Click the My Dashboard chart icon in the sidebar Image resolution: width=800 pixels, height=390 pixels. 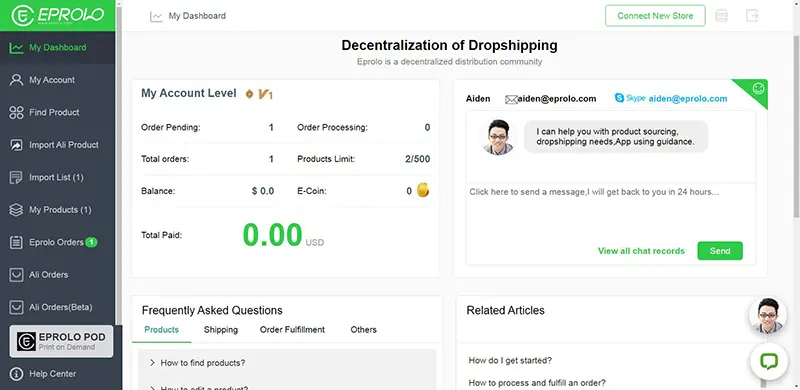pos(16,48)
